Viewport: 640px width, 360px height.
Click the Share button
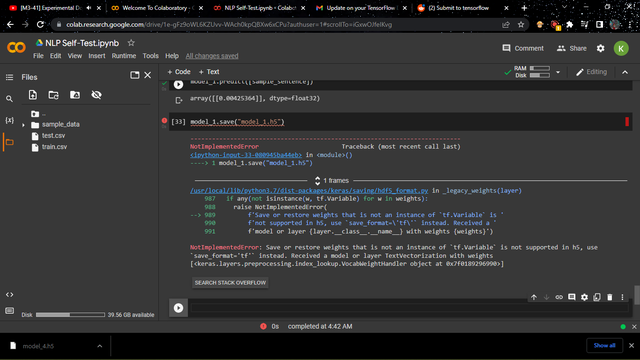point(571,48)
